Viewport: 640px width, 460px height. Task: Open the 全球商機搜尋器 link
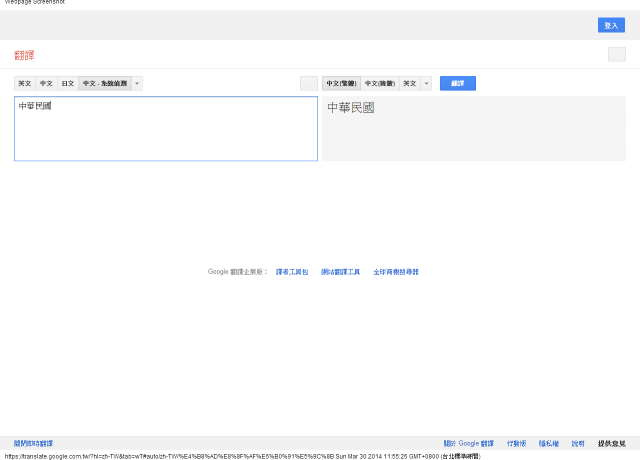(x=396, y=272)
